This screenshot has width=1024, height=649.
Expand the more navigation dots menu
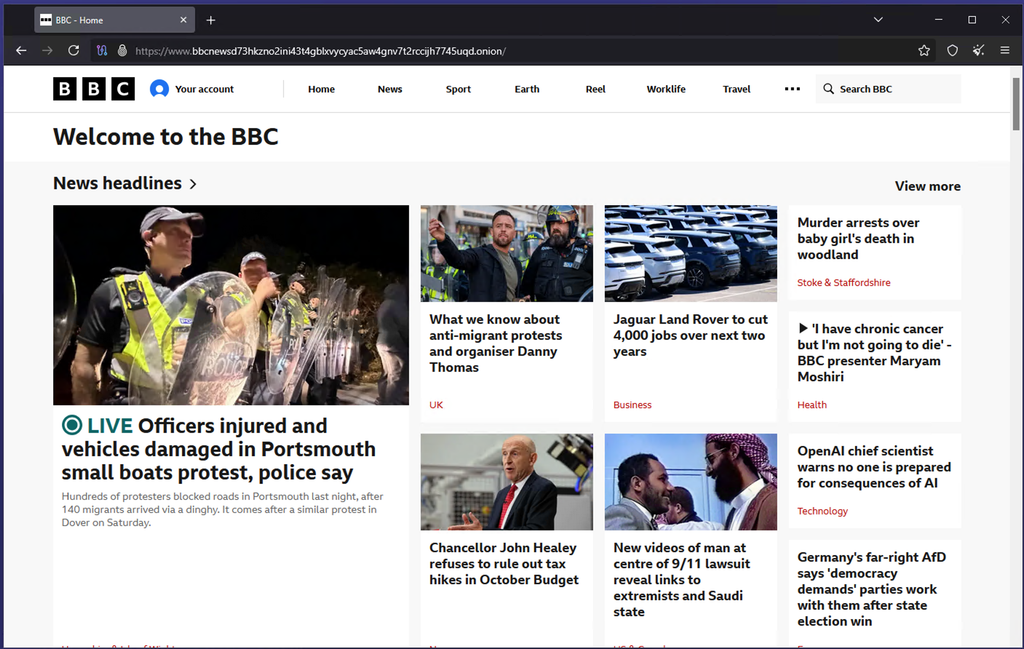coord(792,89)
